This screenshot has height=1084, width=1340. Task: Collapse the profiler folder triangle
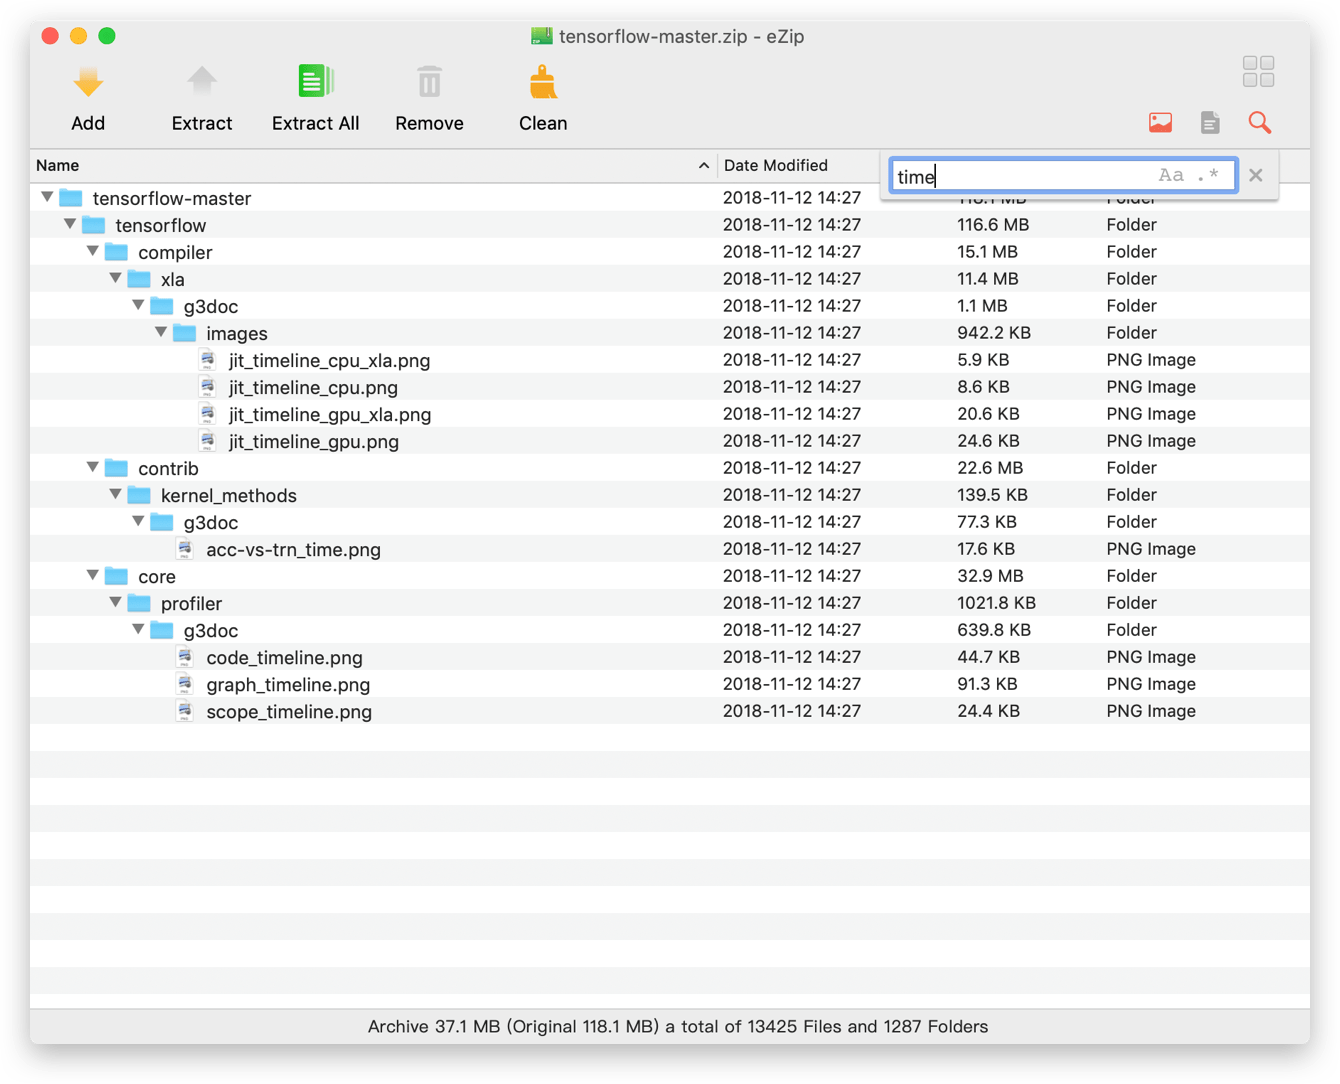[x=116, y=603]
